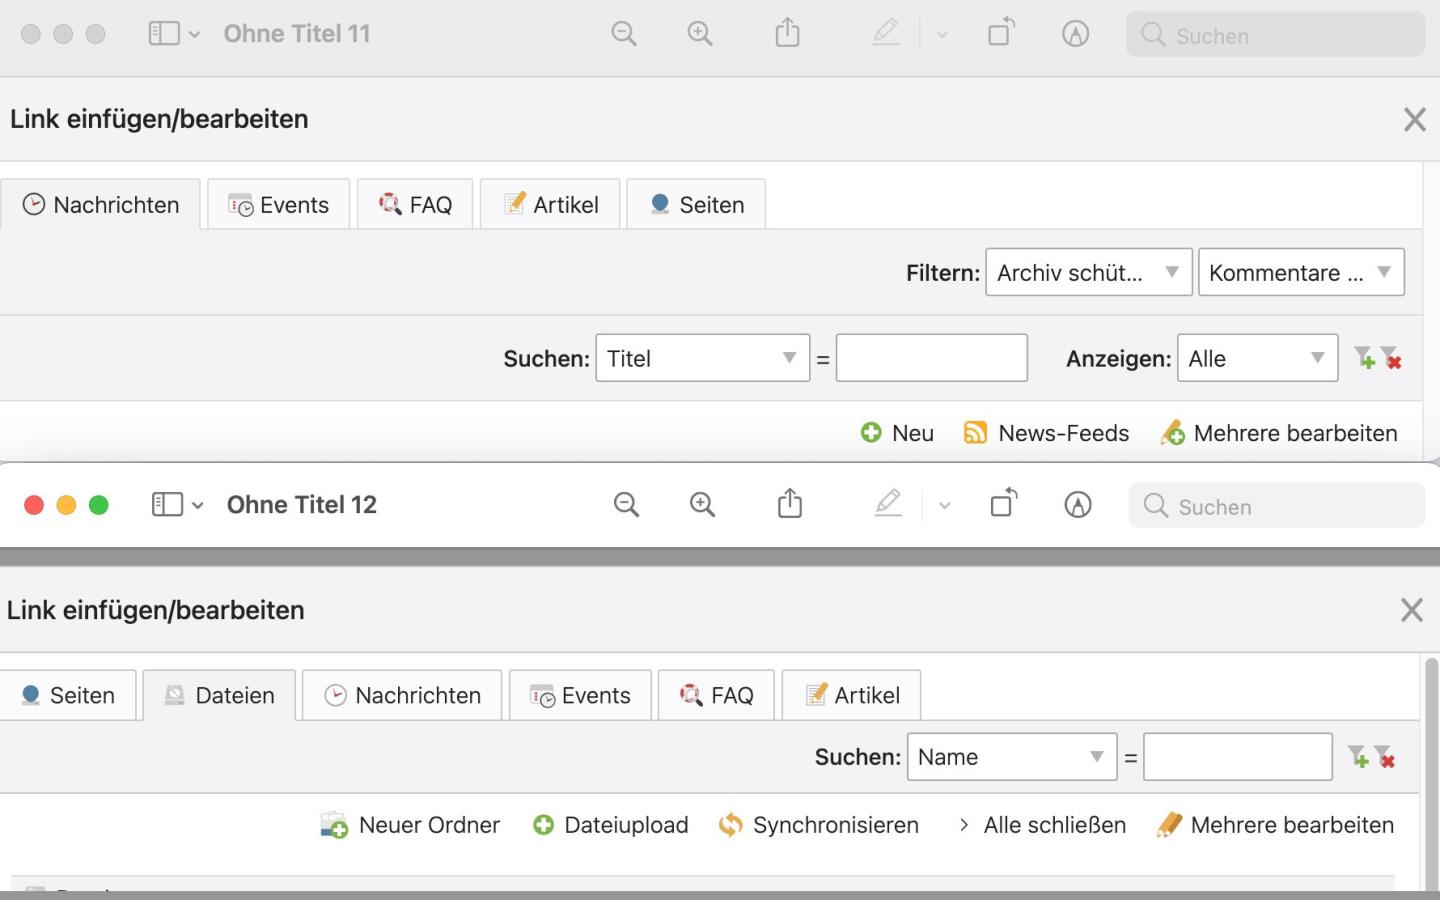Reset the filter beside the Anzeigen dropdown
Image resolution: width=1440 pixels, height=900 pixels.
point(1390,358)
